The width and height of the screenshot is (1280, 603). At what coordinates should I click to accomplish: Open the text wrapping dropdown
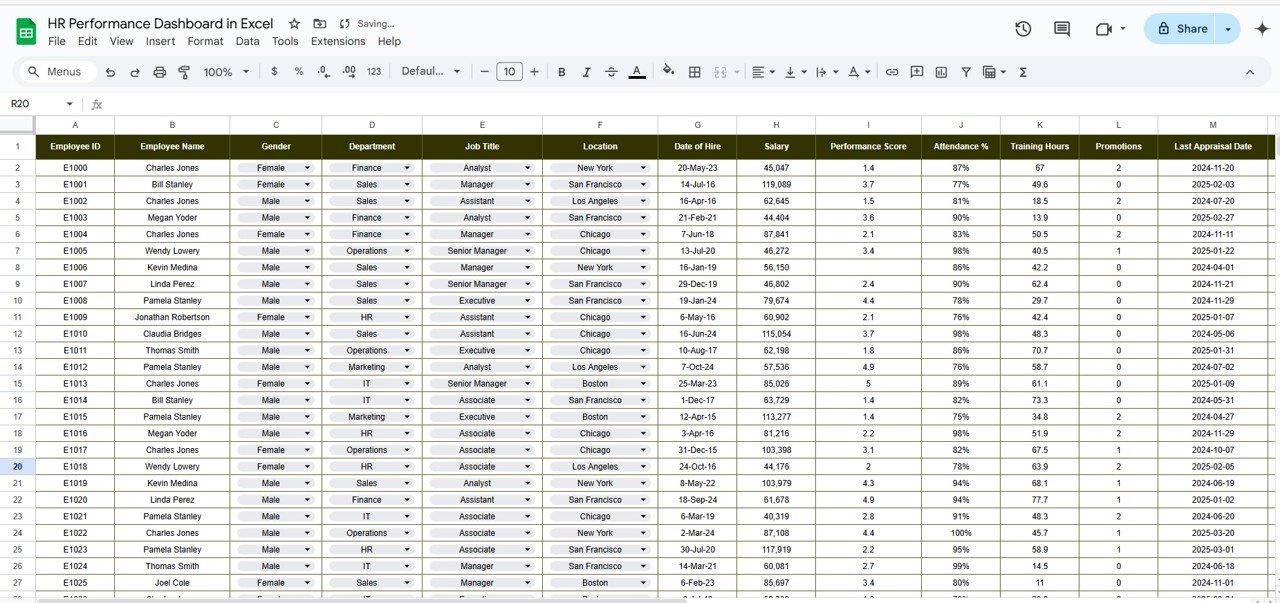click(x=826, y=72)
